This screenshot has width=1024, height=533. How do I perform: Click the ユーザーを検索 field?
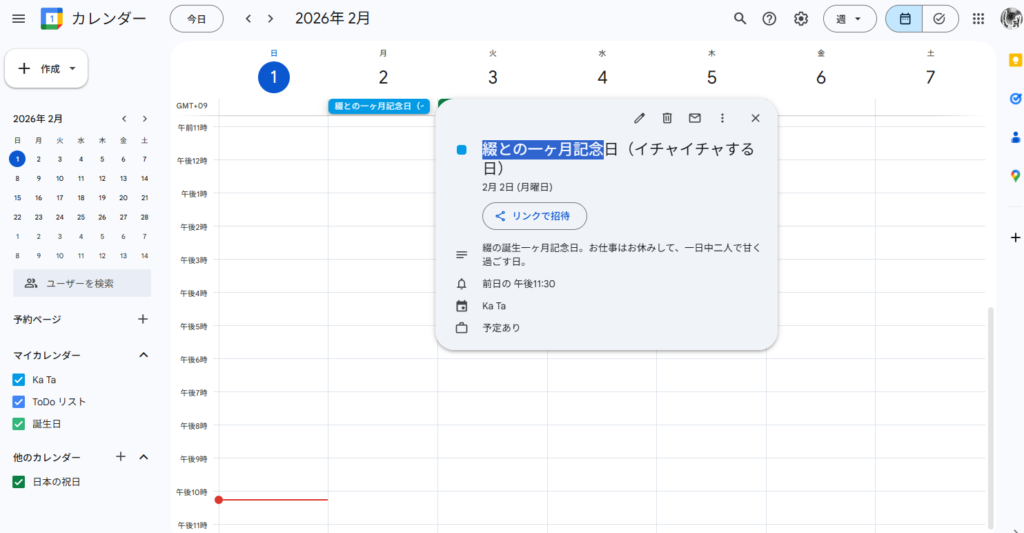[x=82, y=283]
